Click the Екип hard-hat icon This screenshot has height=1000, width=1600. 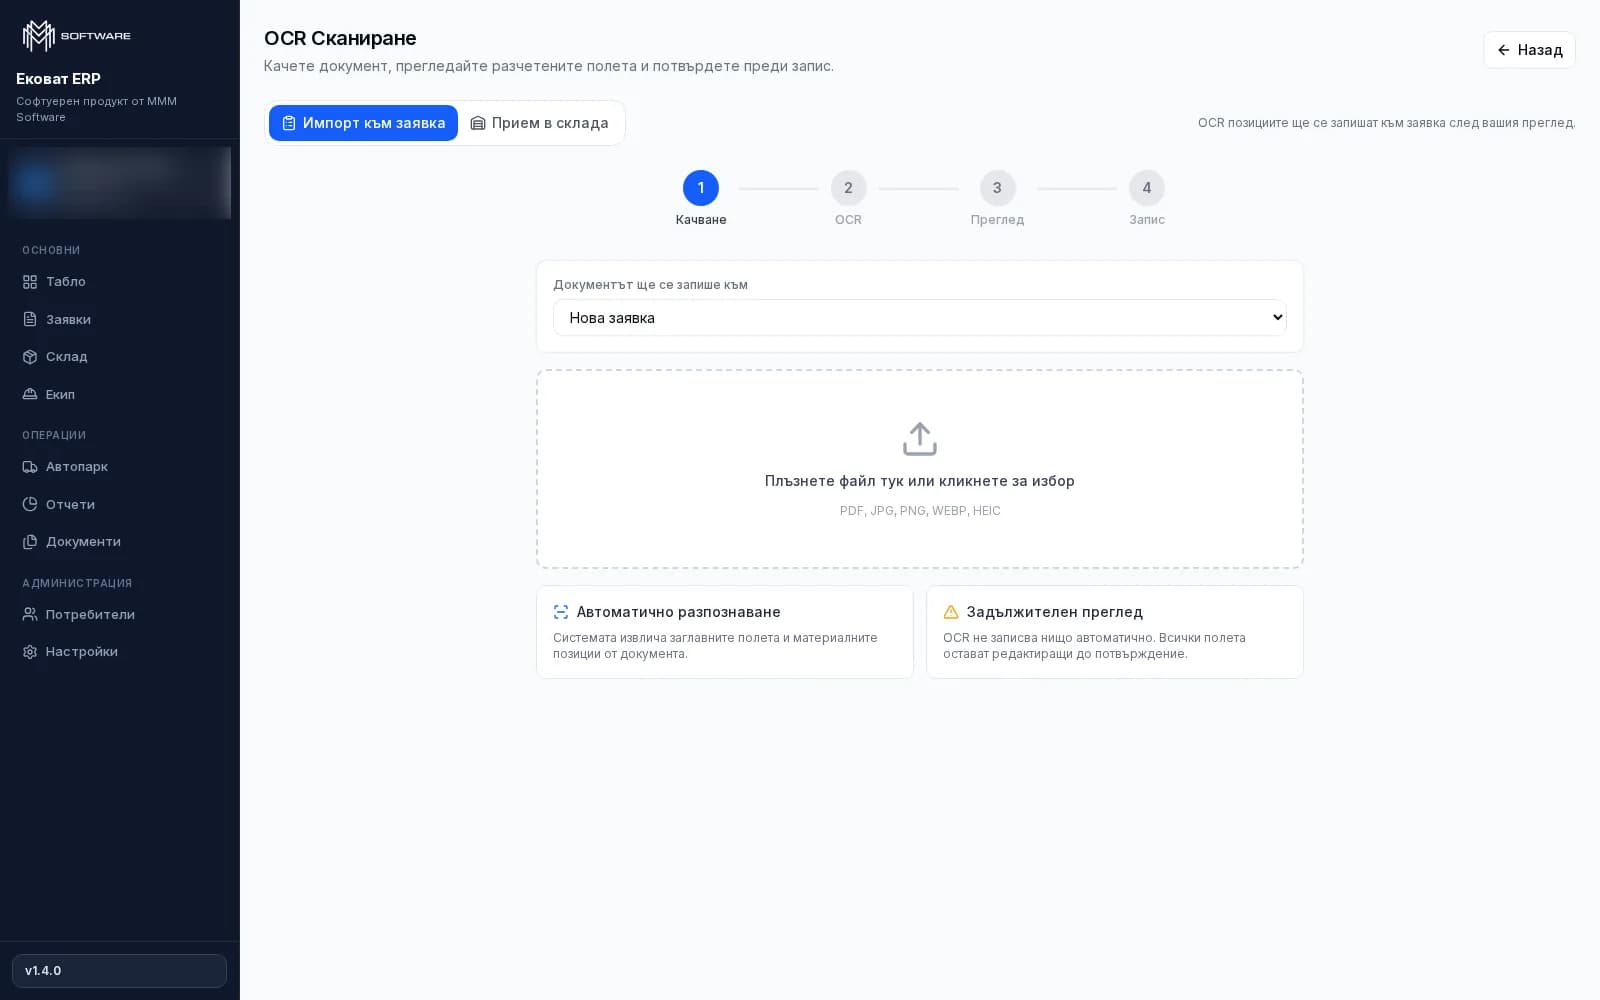(30, 394)
